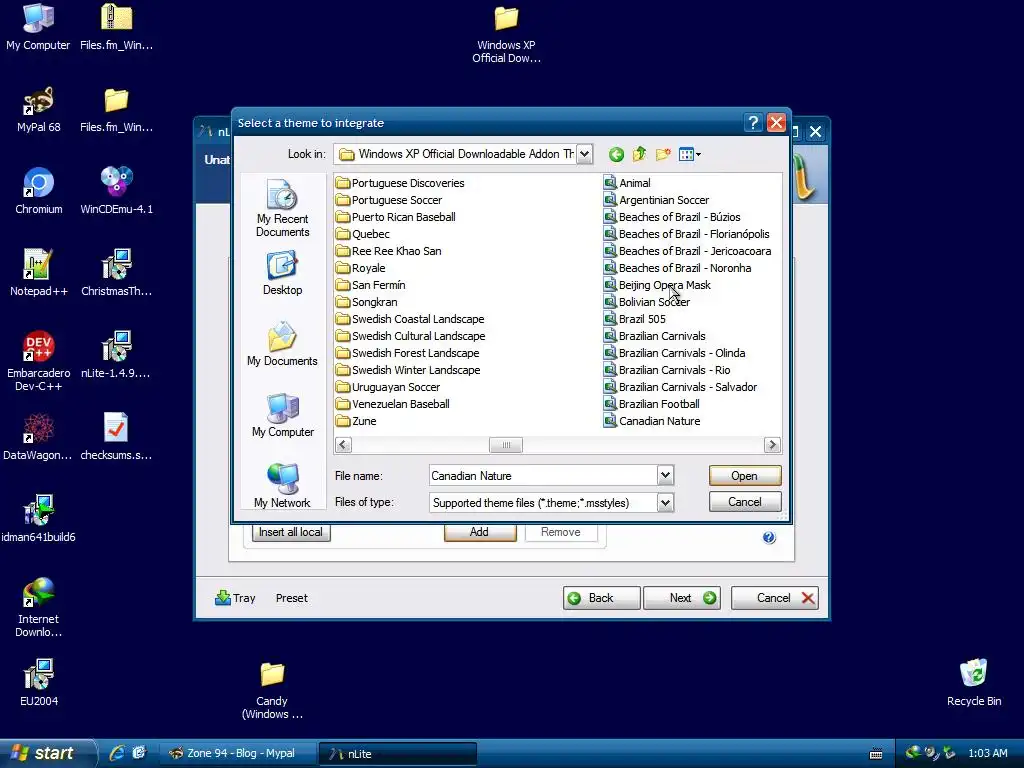The image size is (1024, 768).
Task: Select Embarcadero Dev-C++ desktop icon
Action: tap(39, 361)
